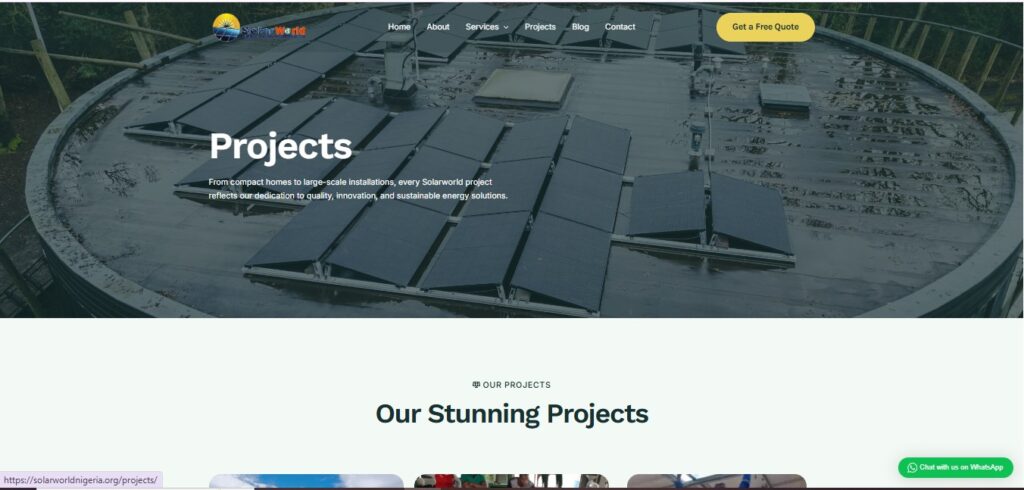Click the large Projects hero heading

(x=281, y=146)
